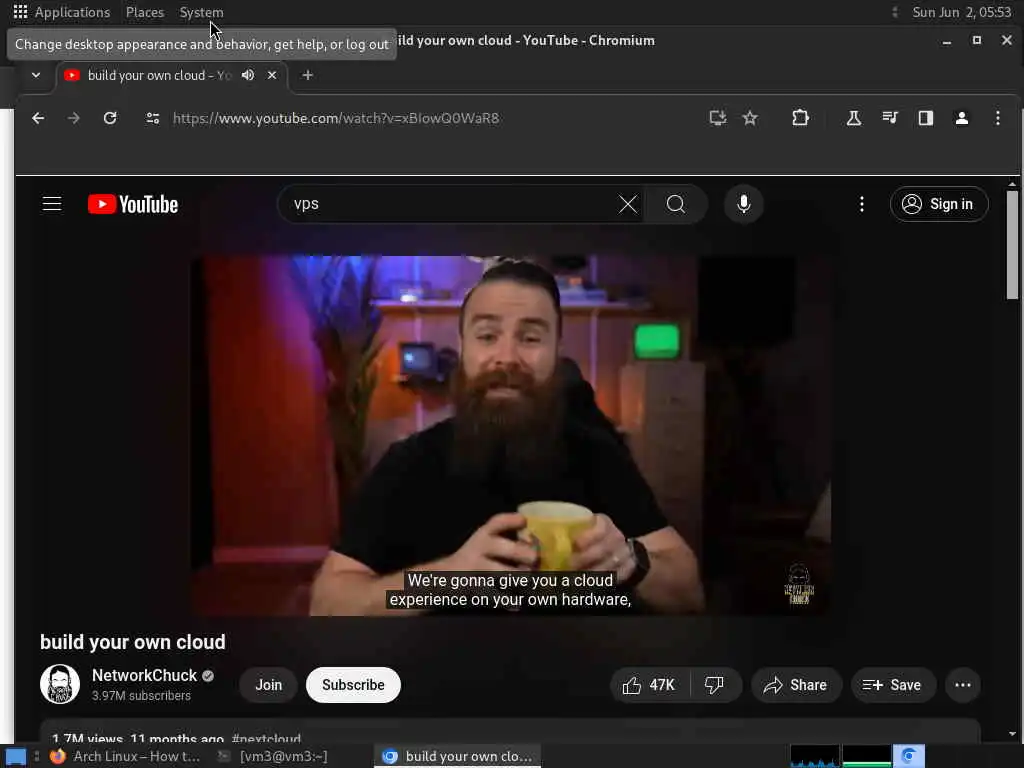
Task: Open media controls icon in toolbar
Action: (x=889, y=118)
